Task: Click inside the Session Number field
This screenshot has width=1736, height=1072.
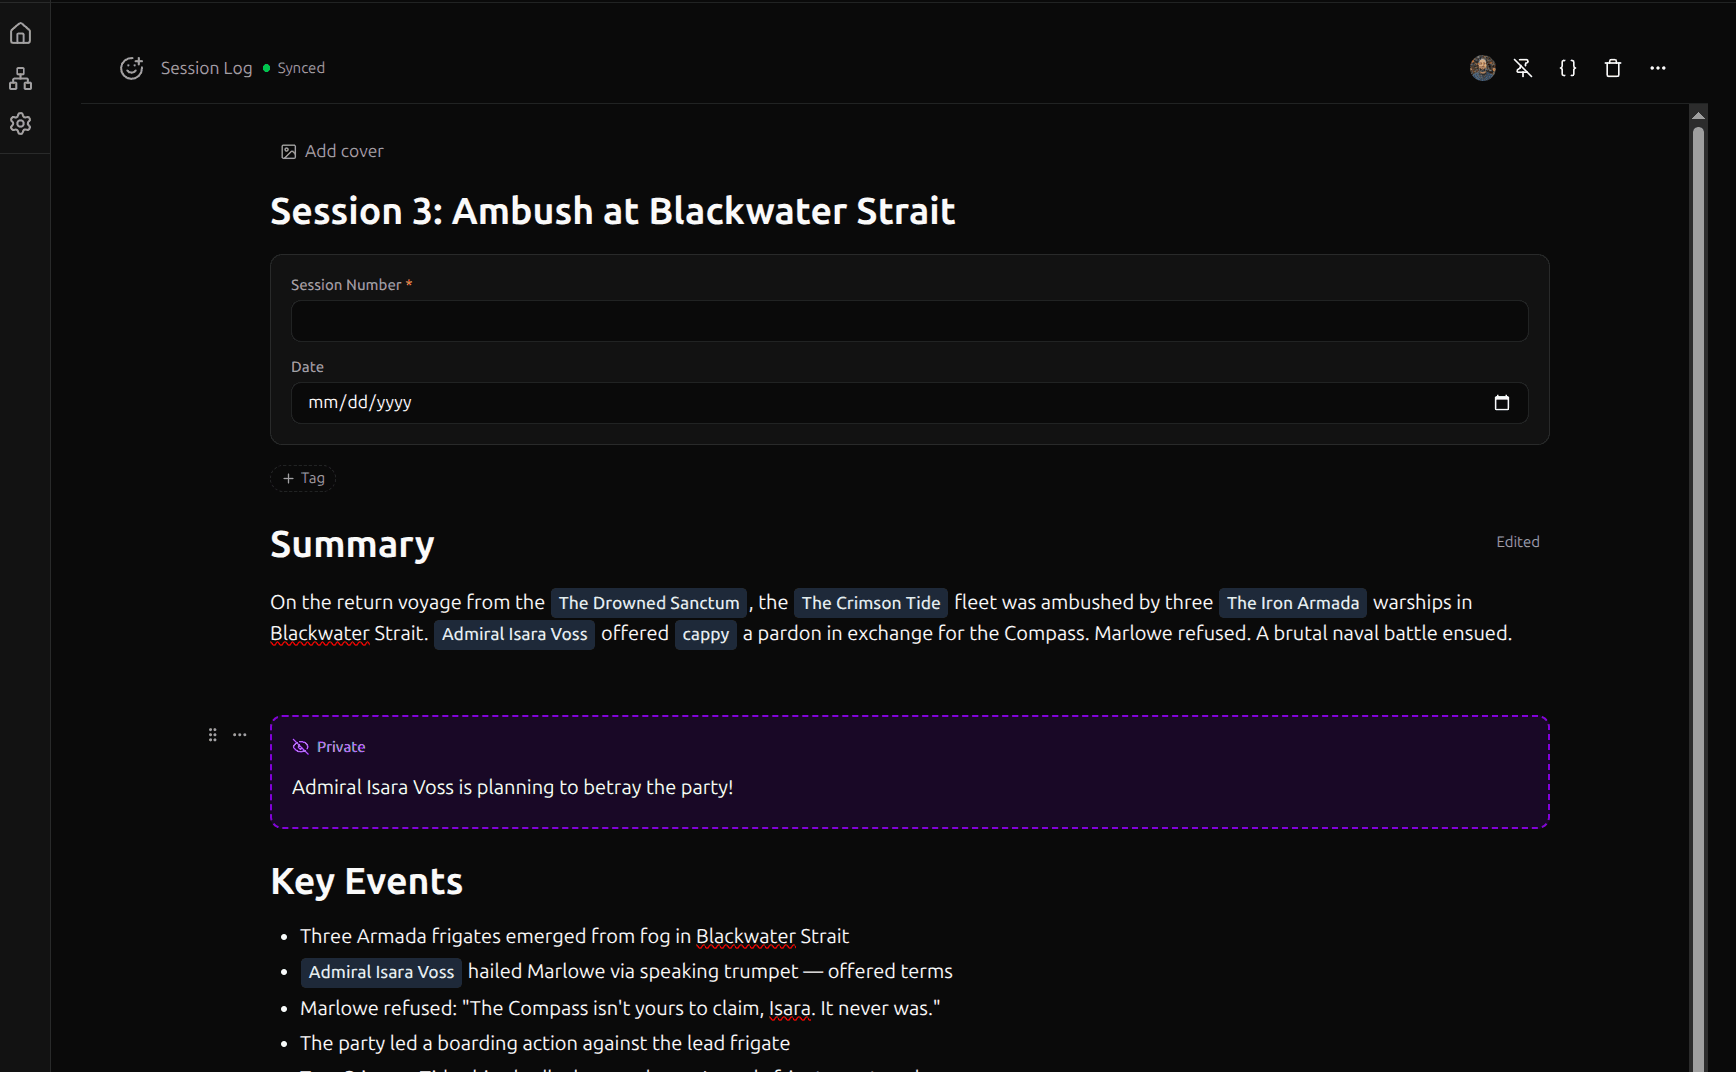Action: point(908,321)
